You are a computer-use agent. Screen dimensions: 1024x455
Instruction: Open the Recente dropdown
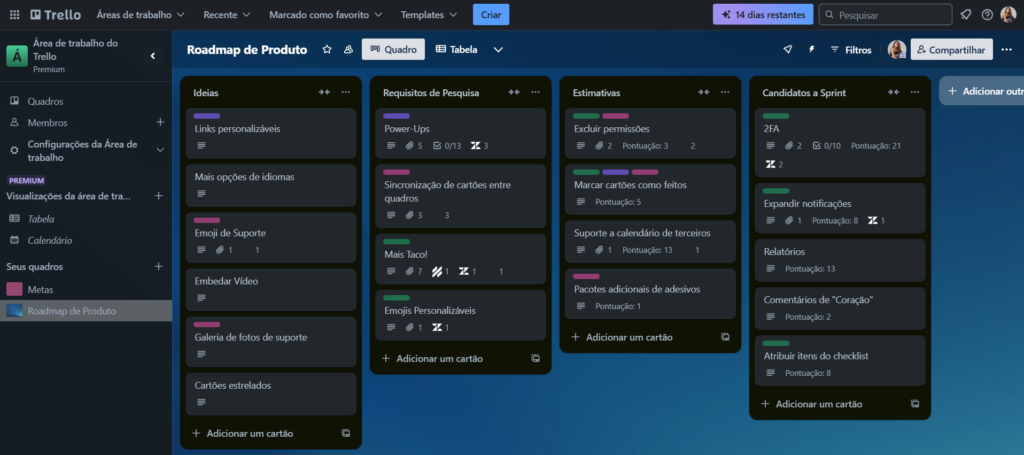(227, 14)
